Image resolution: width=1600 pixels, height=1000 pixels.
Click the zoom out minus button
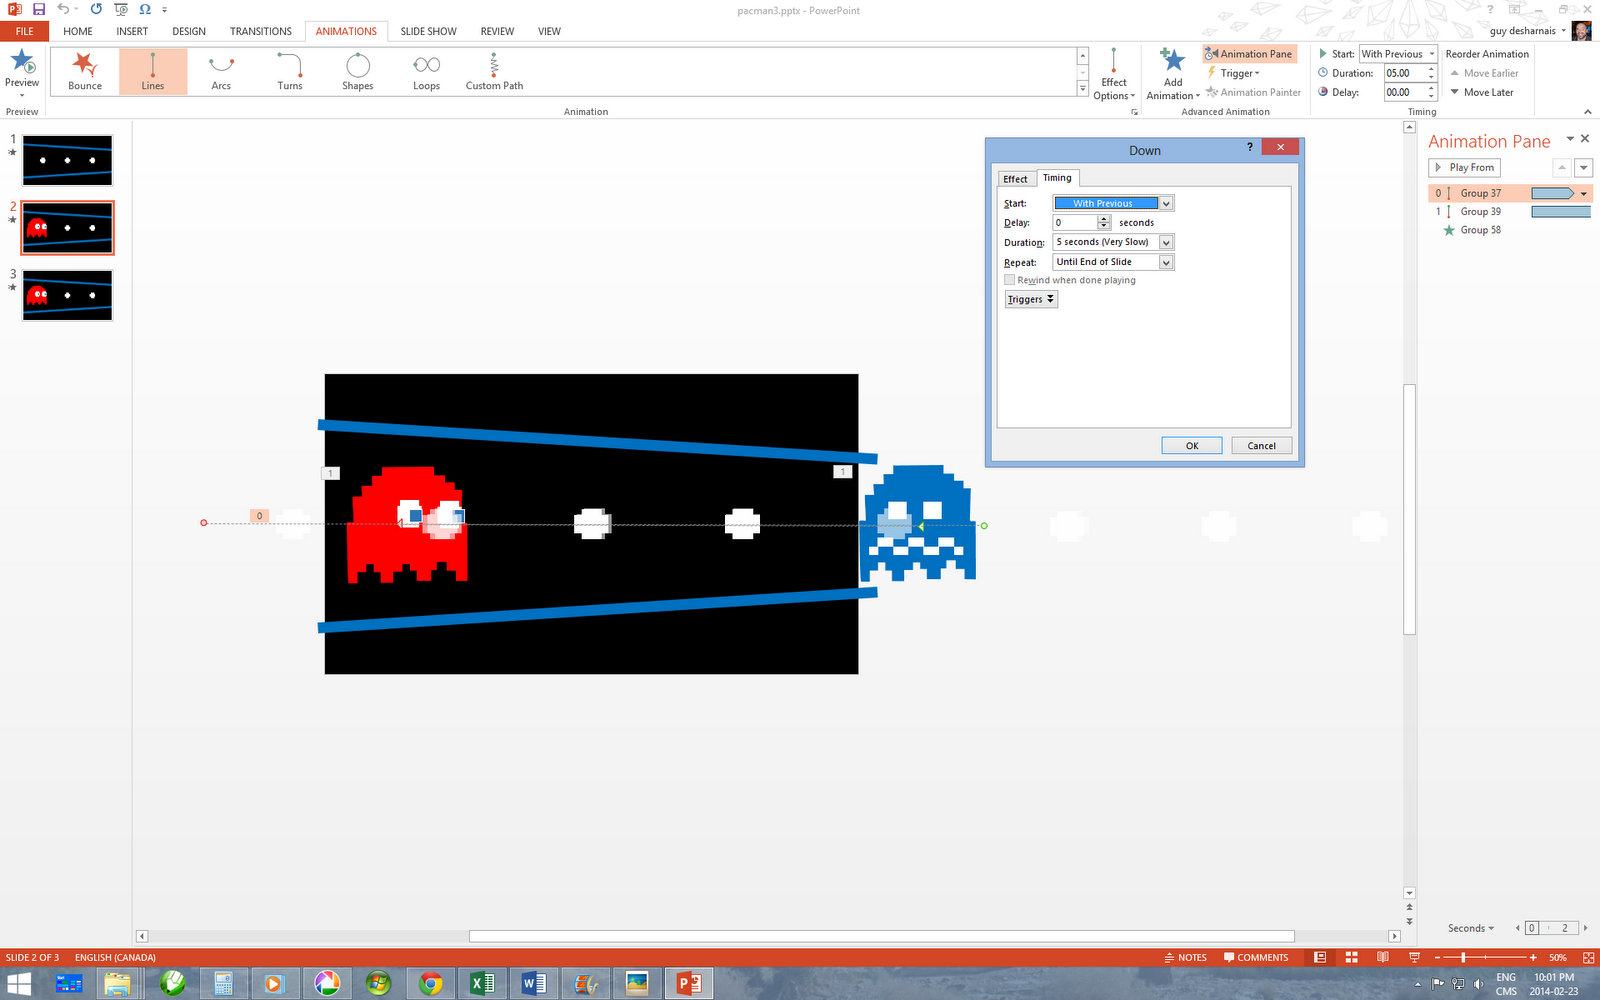point(1437,957)
